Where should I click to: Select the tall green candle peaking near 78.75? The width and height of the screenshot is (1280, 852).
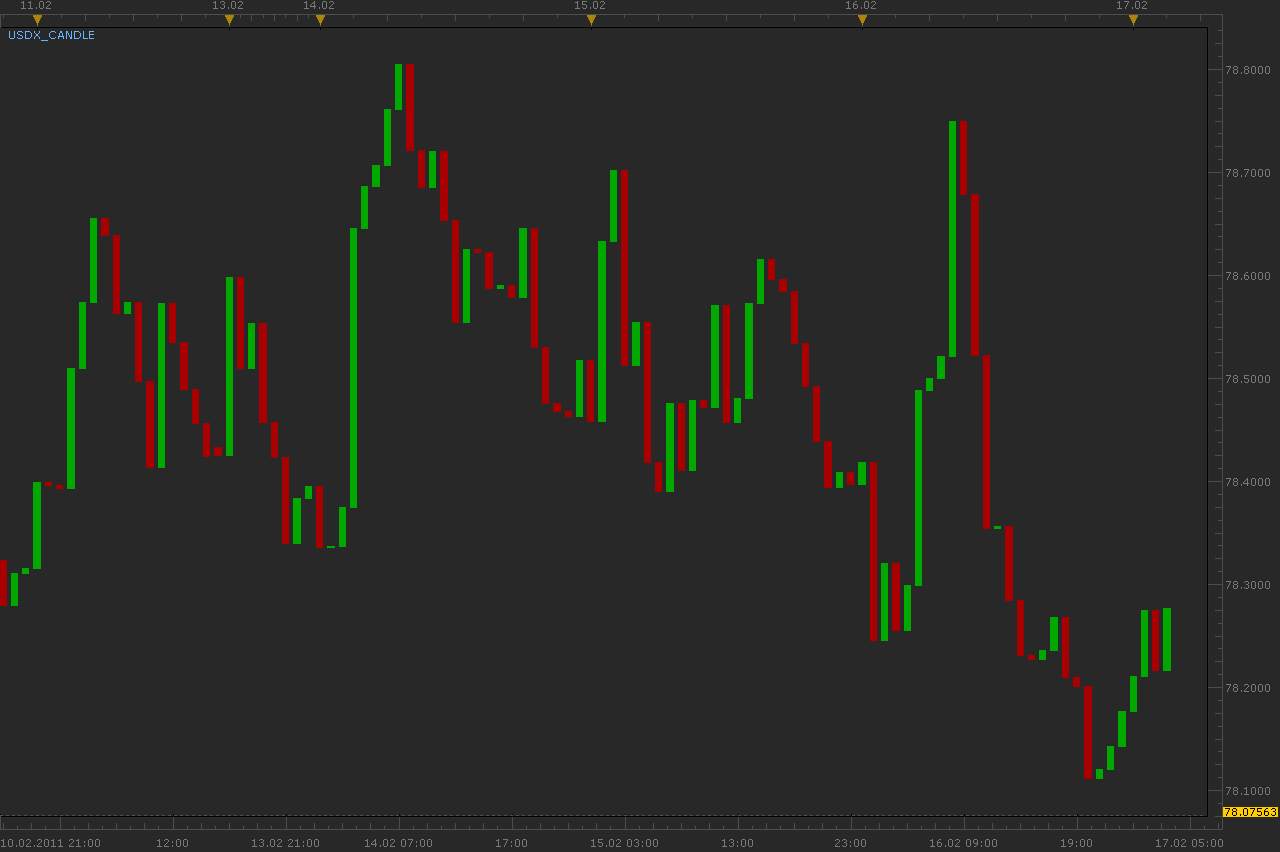pyautogui.click(x=952, y=239)
